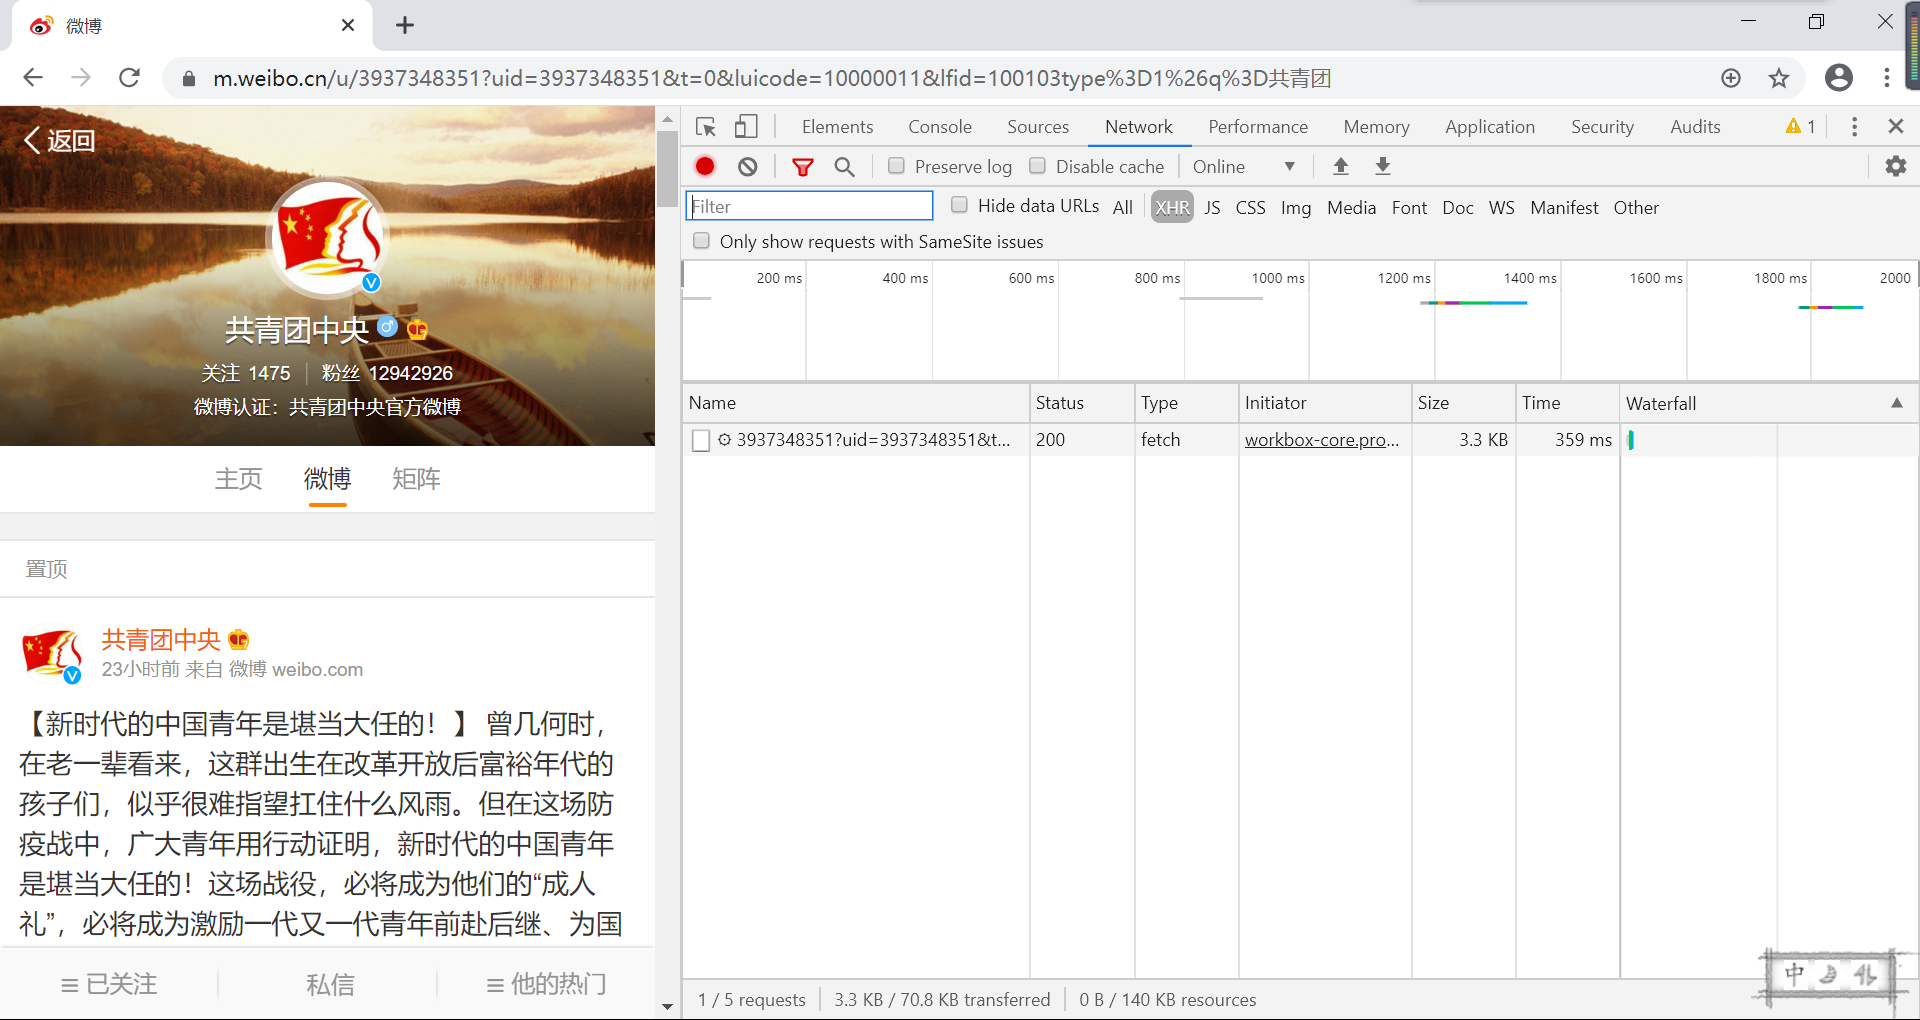Toggle the network filter funnel icon
Screen dimensions: 1920x1020
point(802,167)
